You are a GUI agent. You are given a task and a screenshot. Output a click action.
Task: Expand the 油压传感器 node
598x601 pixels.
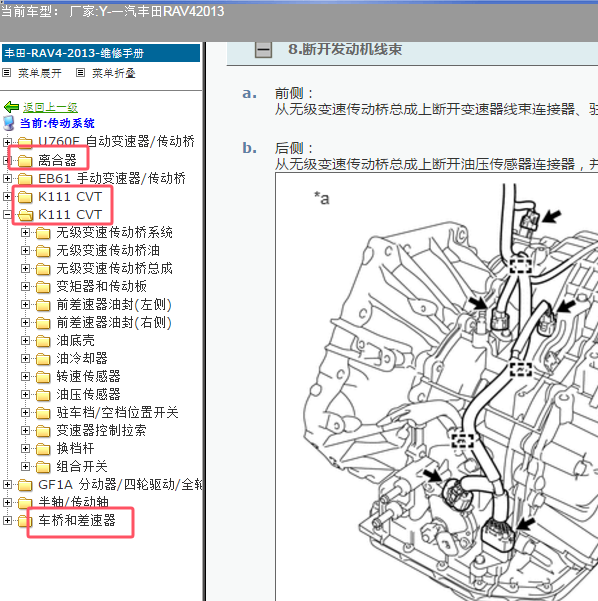click(x=25, y=394)
